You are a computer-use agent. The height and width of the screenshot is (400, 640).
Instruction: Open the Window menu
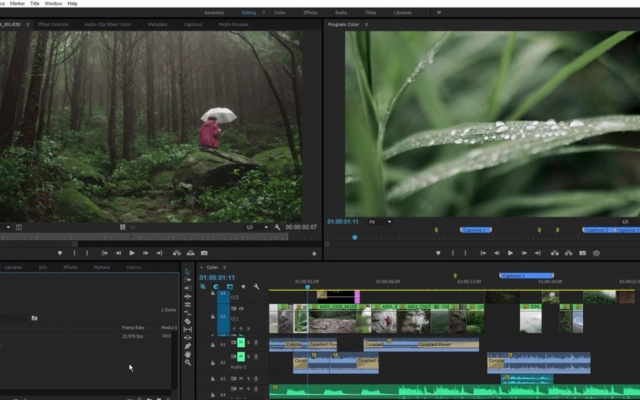pos(53,3)
